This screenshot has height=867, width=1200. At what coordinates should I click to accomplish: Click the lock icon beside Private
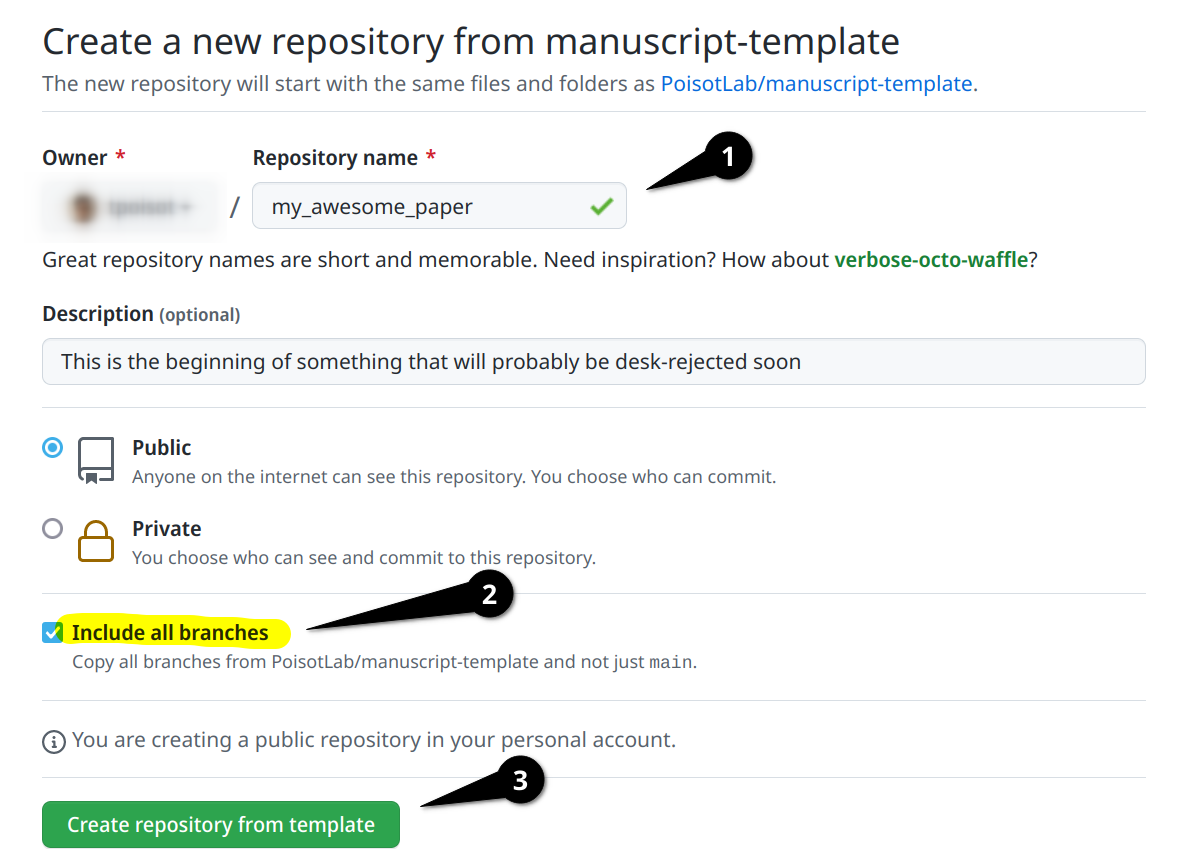pyautogui.click(x=95, y=541)
